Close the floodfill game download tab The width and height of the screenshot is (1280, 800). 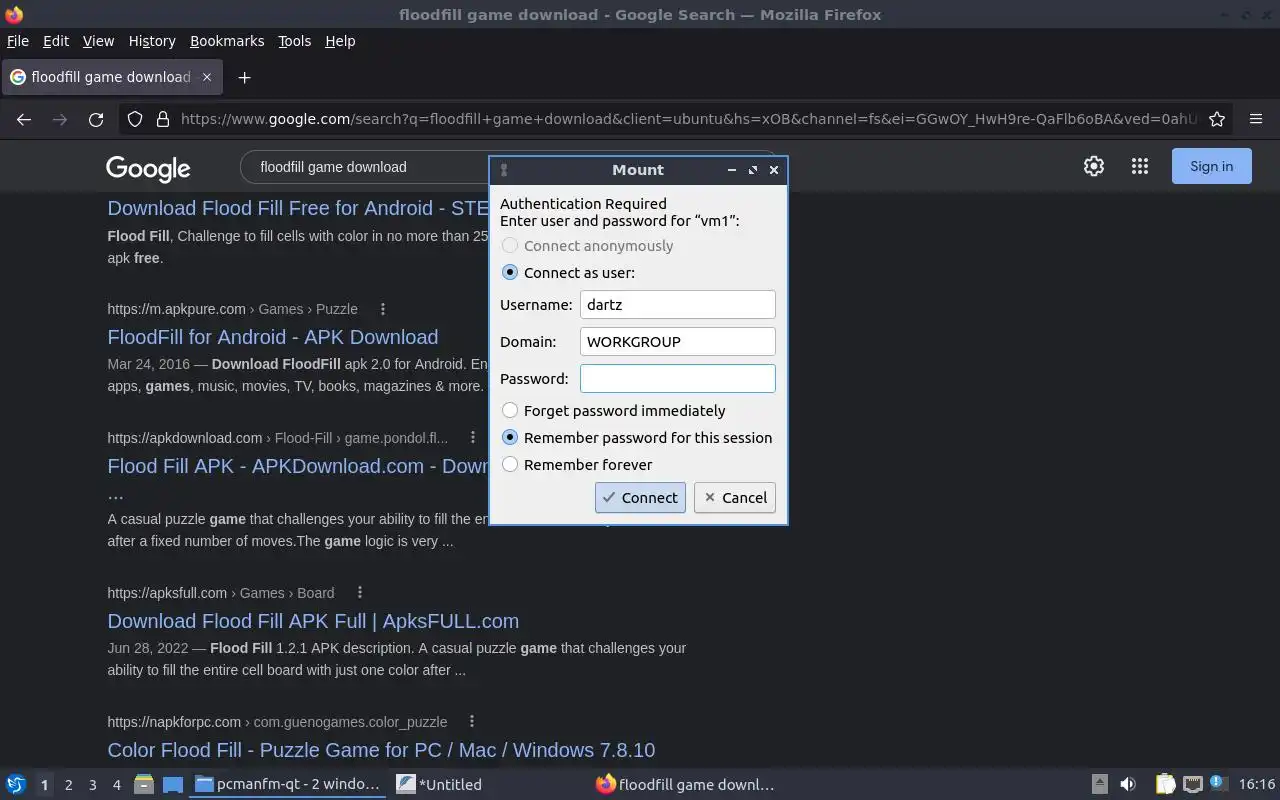click(x=207, y=77)
